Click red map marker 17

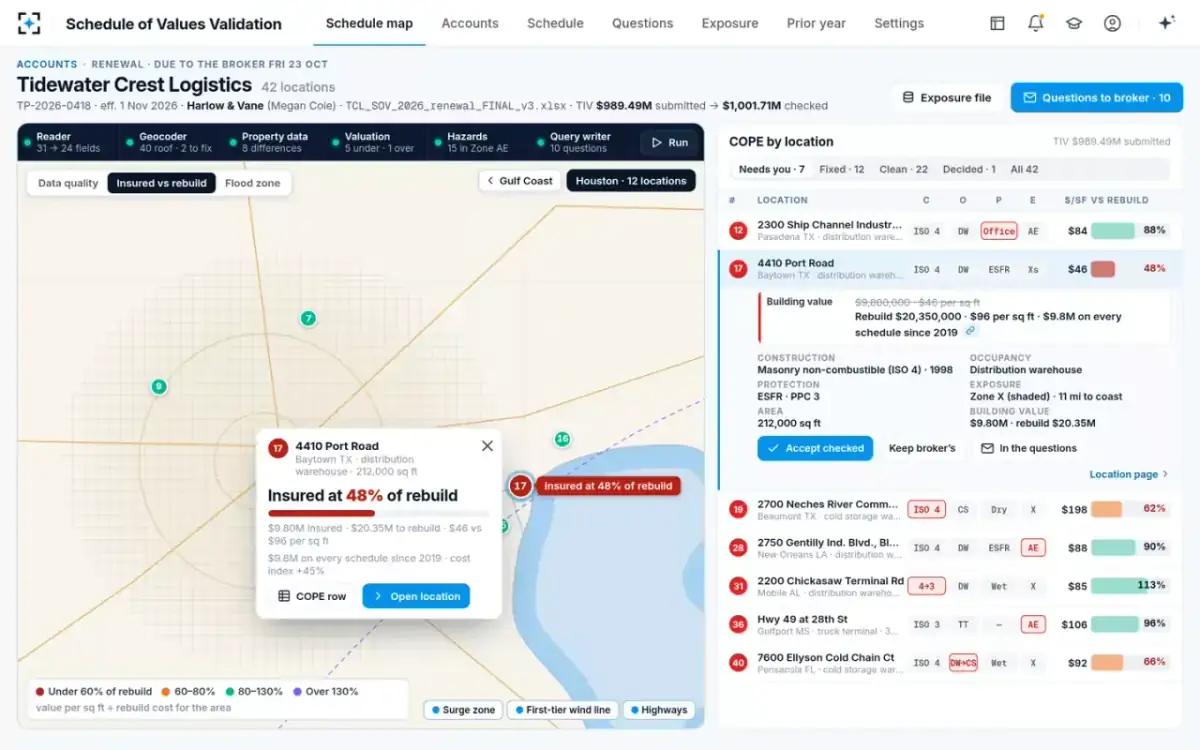pos(520,486)
